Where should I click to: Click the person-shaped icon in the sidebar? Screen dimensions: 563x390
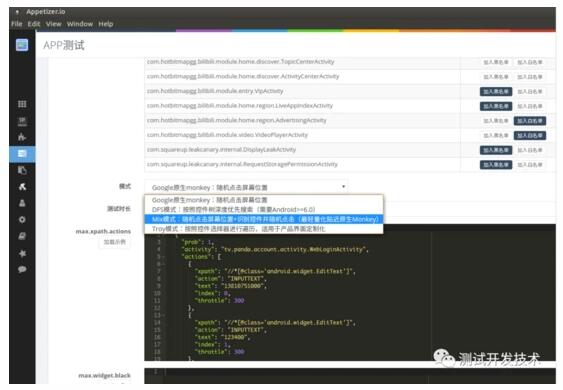pyautogui.click(x=22, y=203)
